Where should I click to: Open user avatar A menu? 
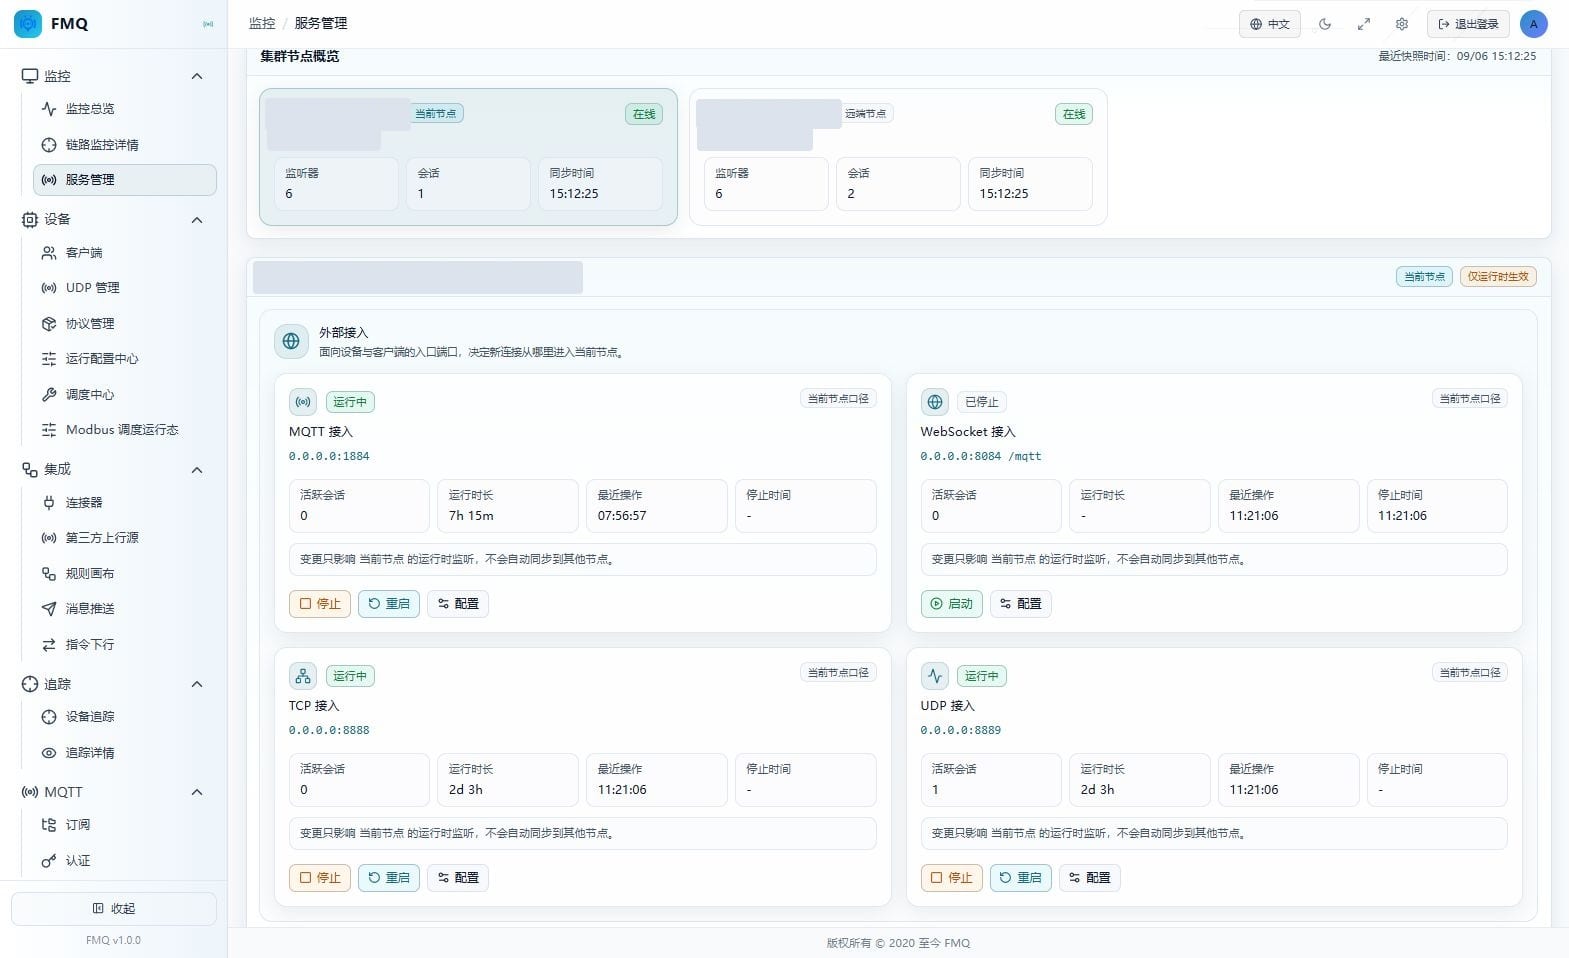click(x=1533, y=24)
